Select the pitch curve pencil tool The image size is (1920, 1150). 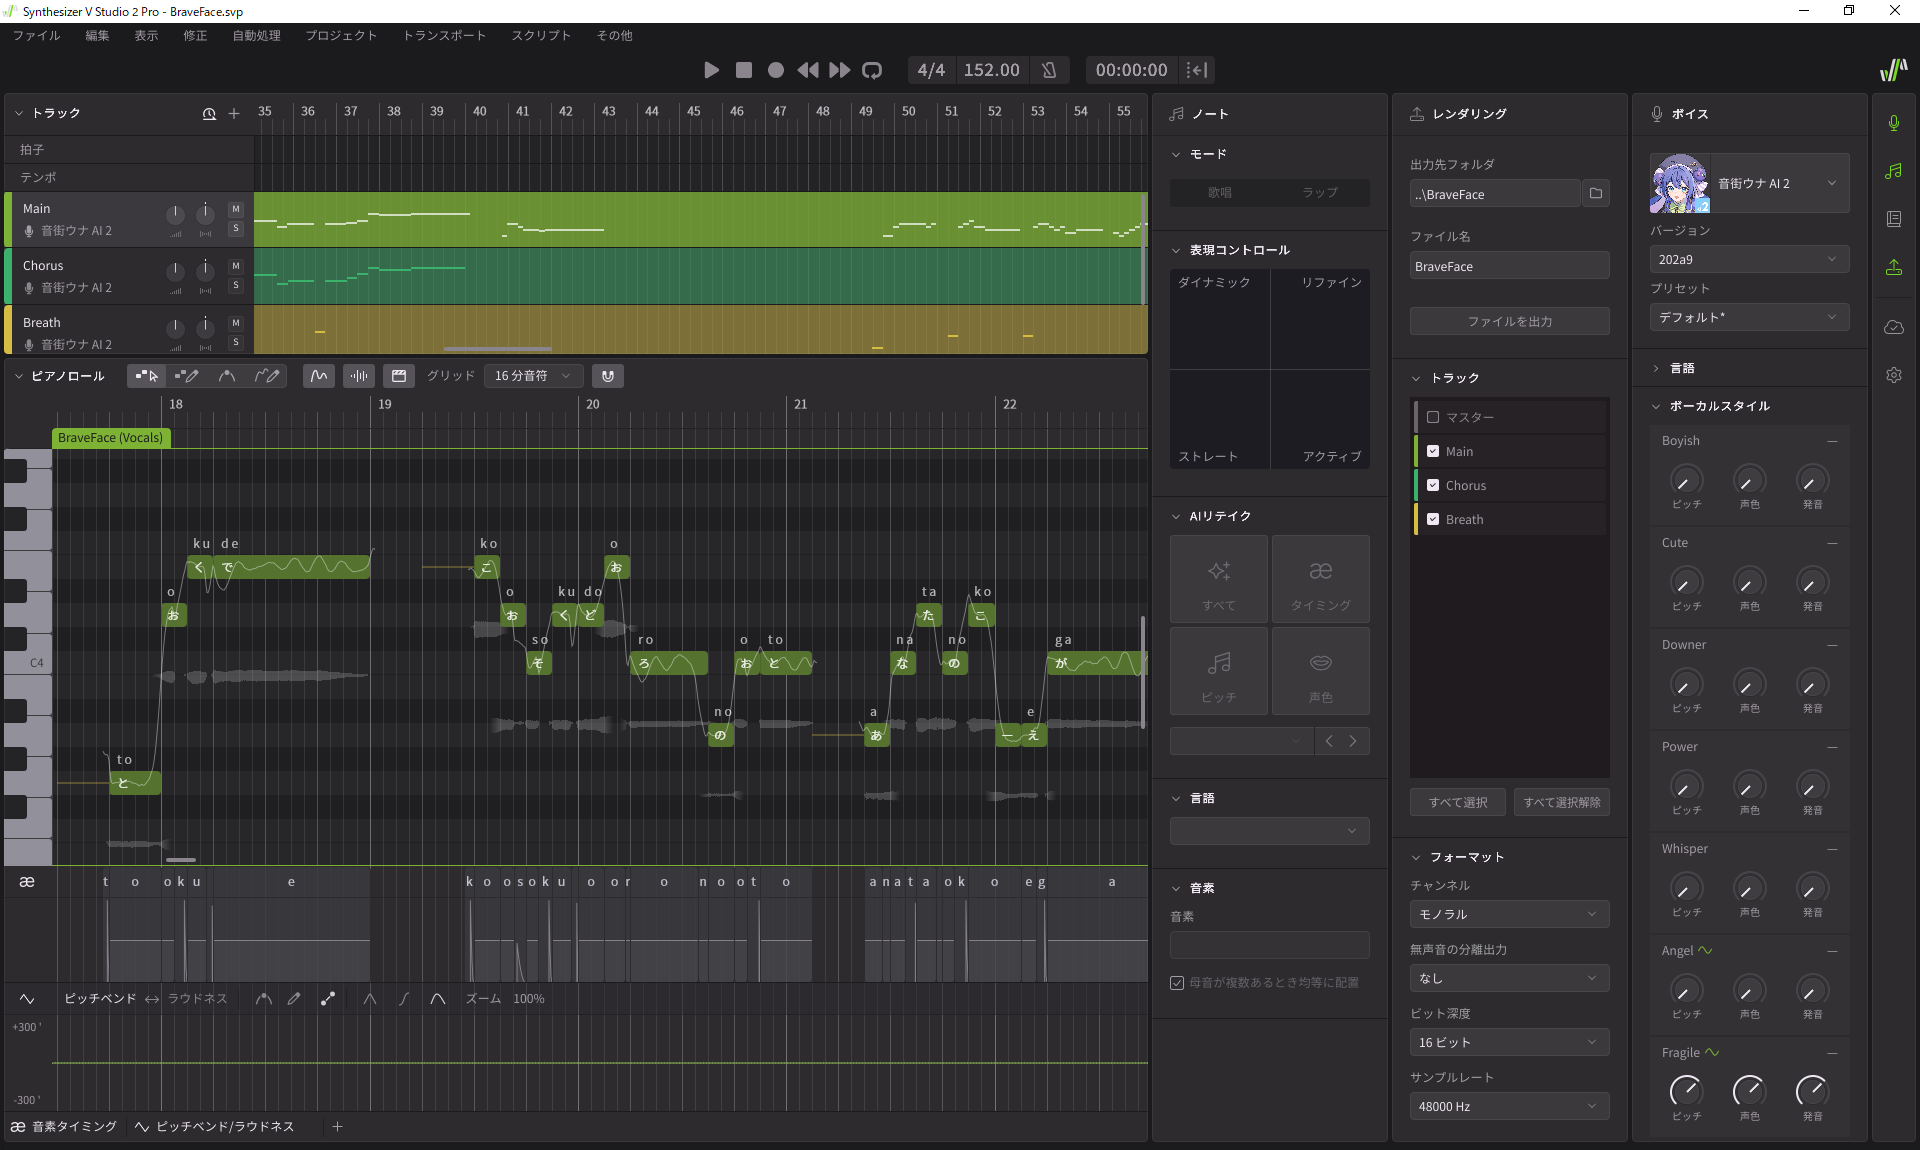click(266, 376)
